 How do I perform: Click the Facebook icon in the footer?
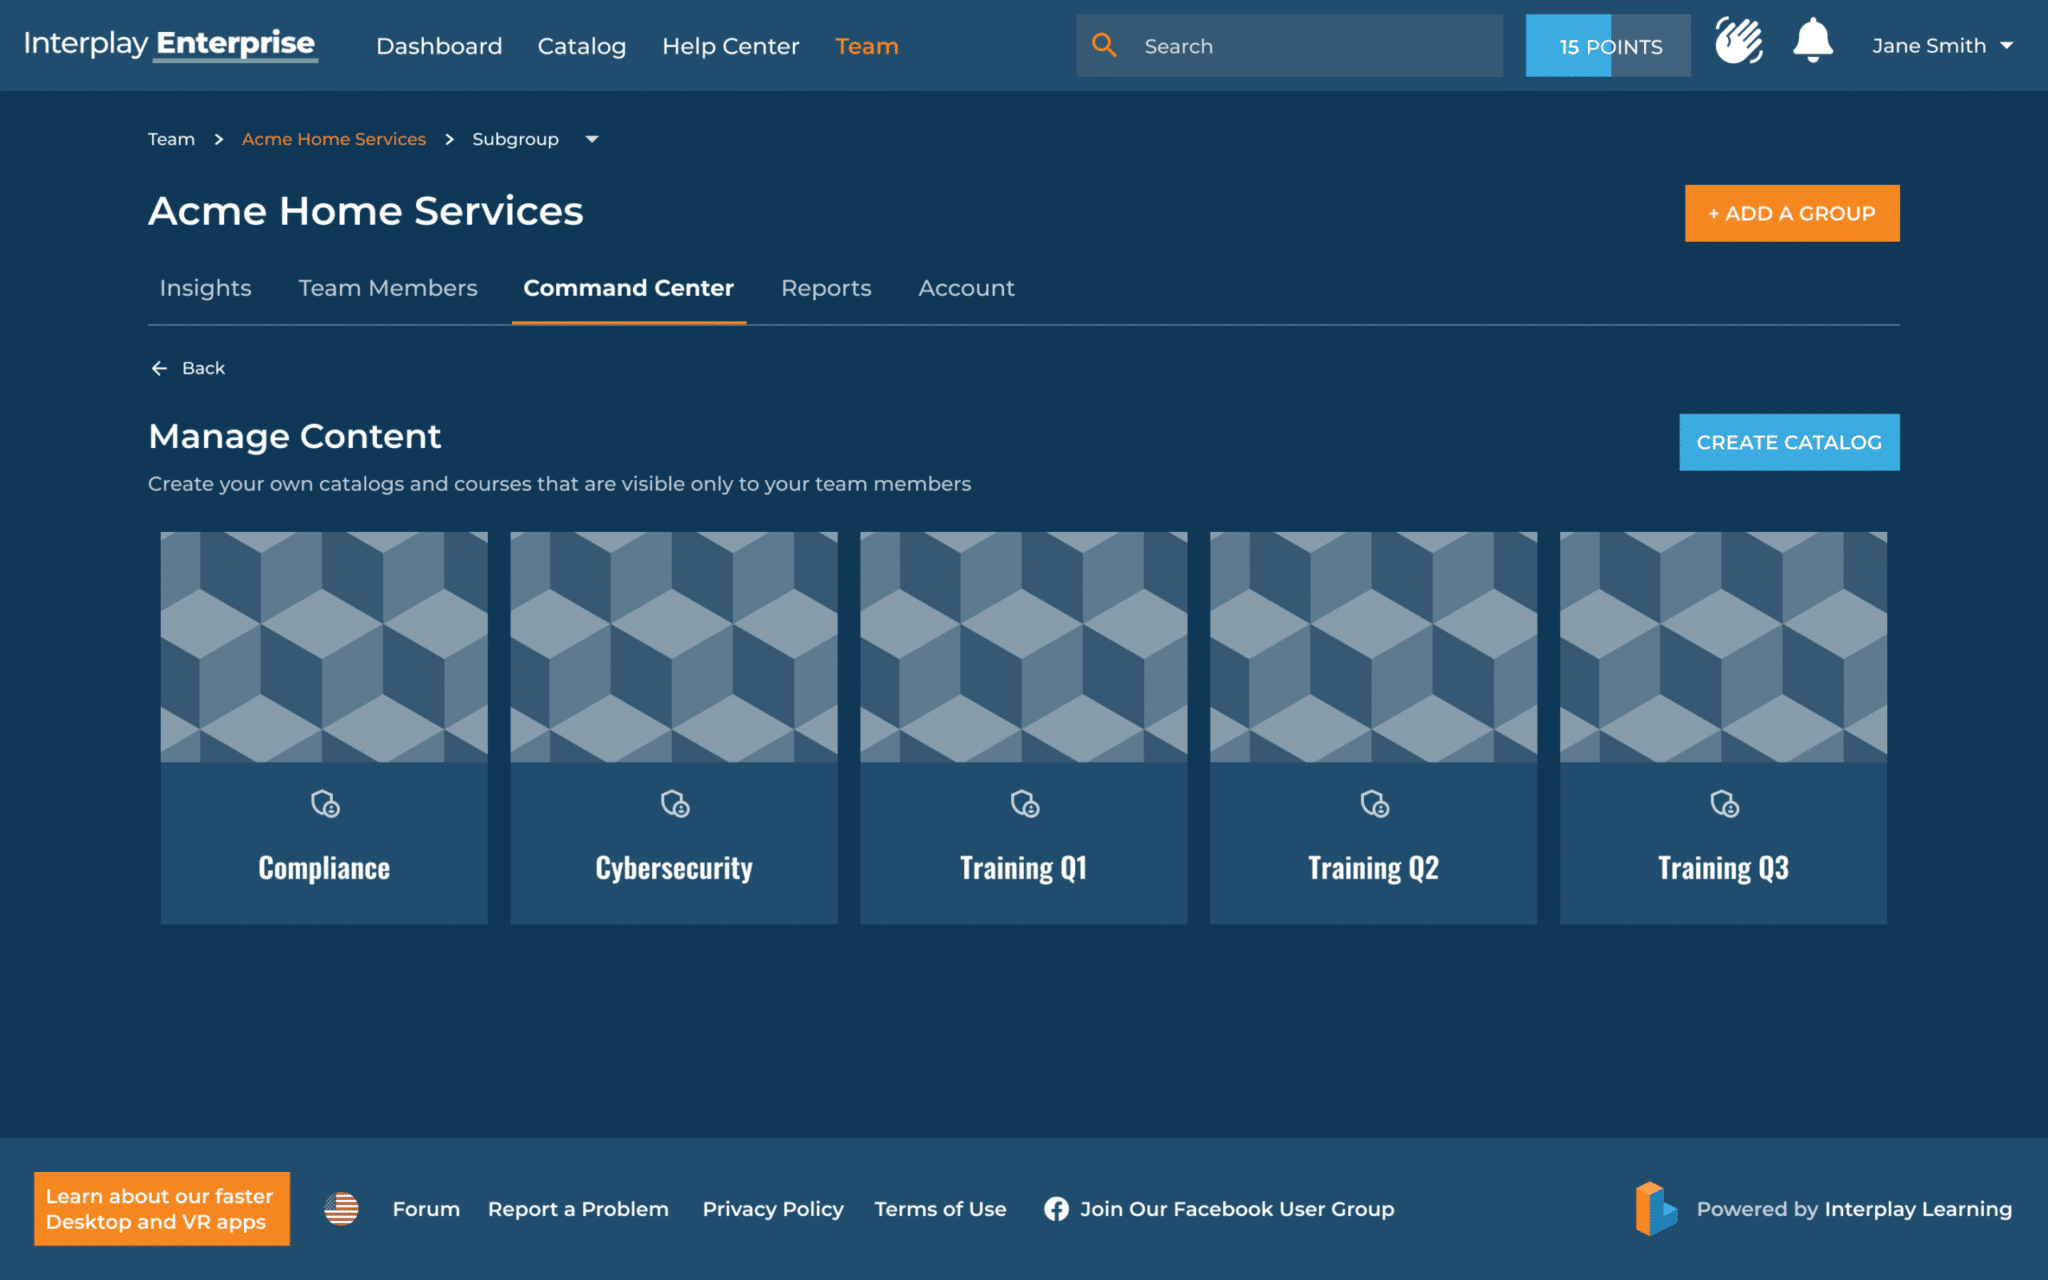click(1056, 1209)
